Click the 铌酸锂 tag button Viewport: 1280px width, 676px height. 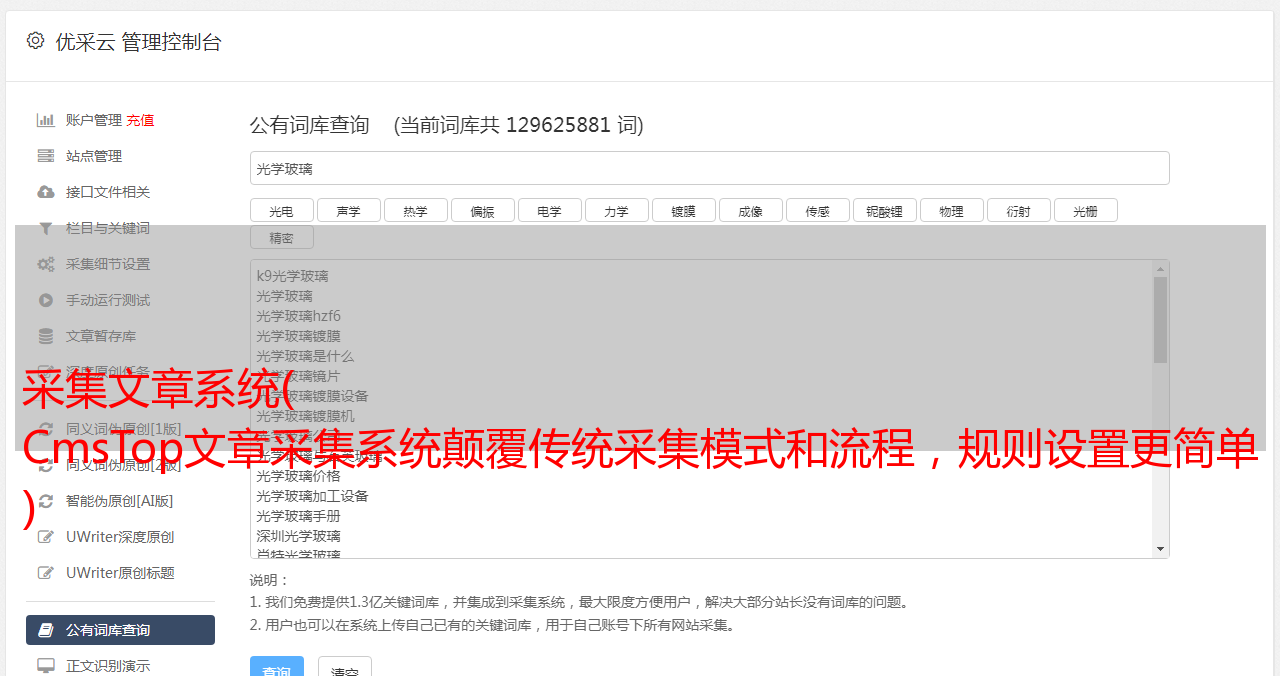885,210
